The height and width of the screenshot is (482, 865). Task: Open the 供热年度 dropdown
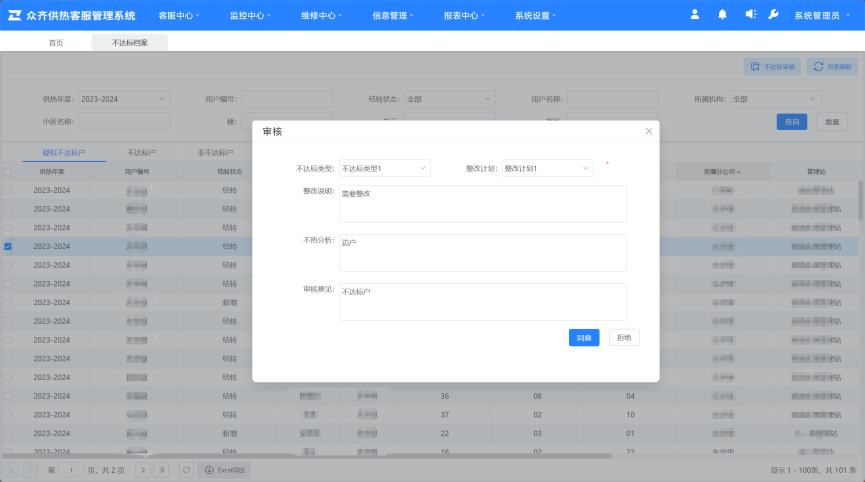pyautogui.click(x=123, y=99)
